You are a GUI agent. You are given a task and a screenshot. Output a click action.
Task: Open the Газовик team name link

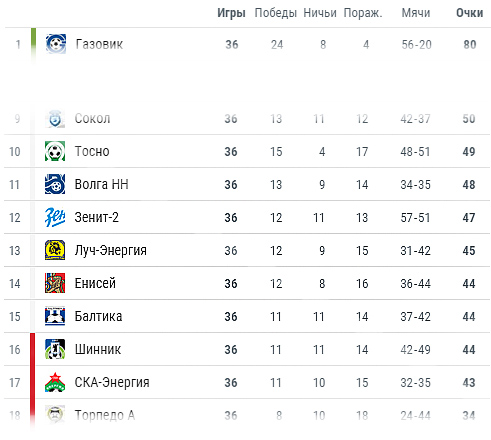pos(99,44)
